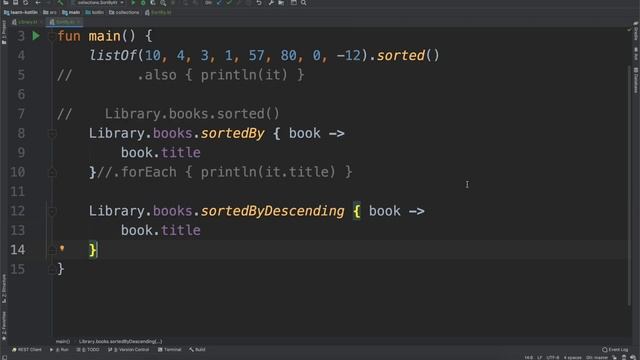
Task: Open the TODO tool window
Action: coord(88,350)
